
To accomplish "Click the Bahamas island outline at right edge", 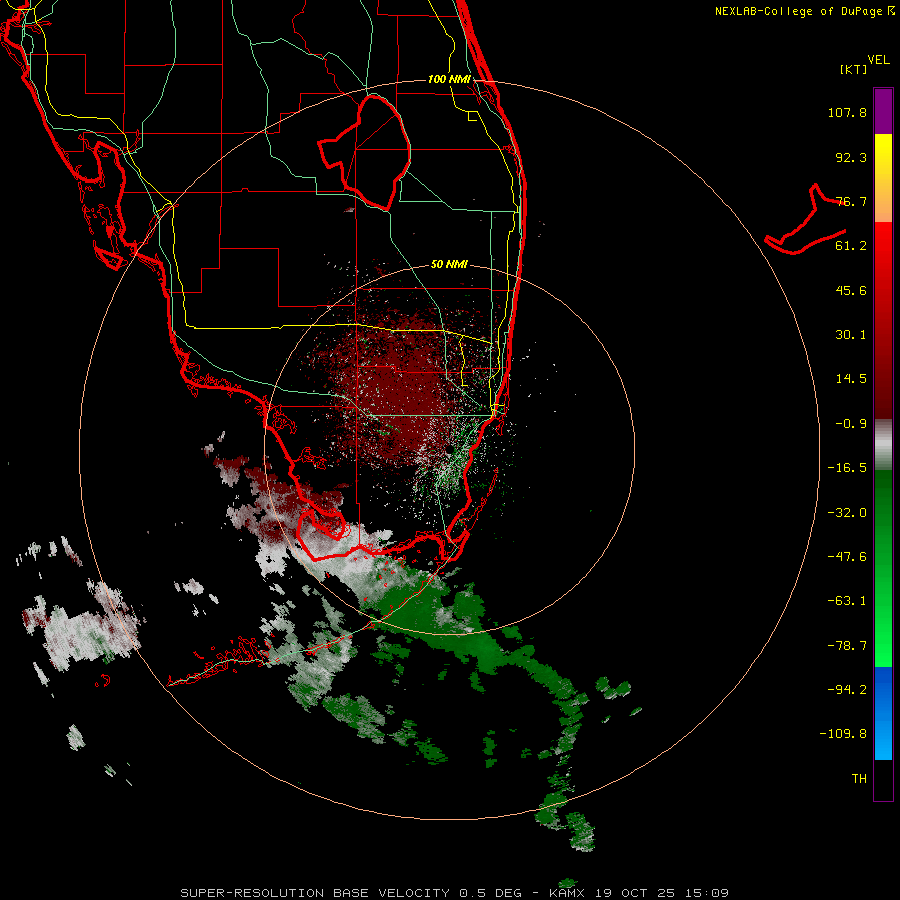I will tap(806, 220).
